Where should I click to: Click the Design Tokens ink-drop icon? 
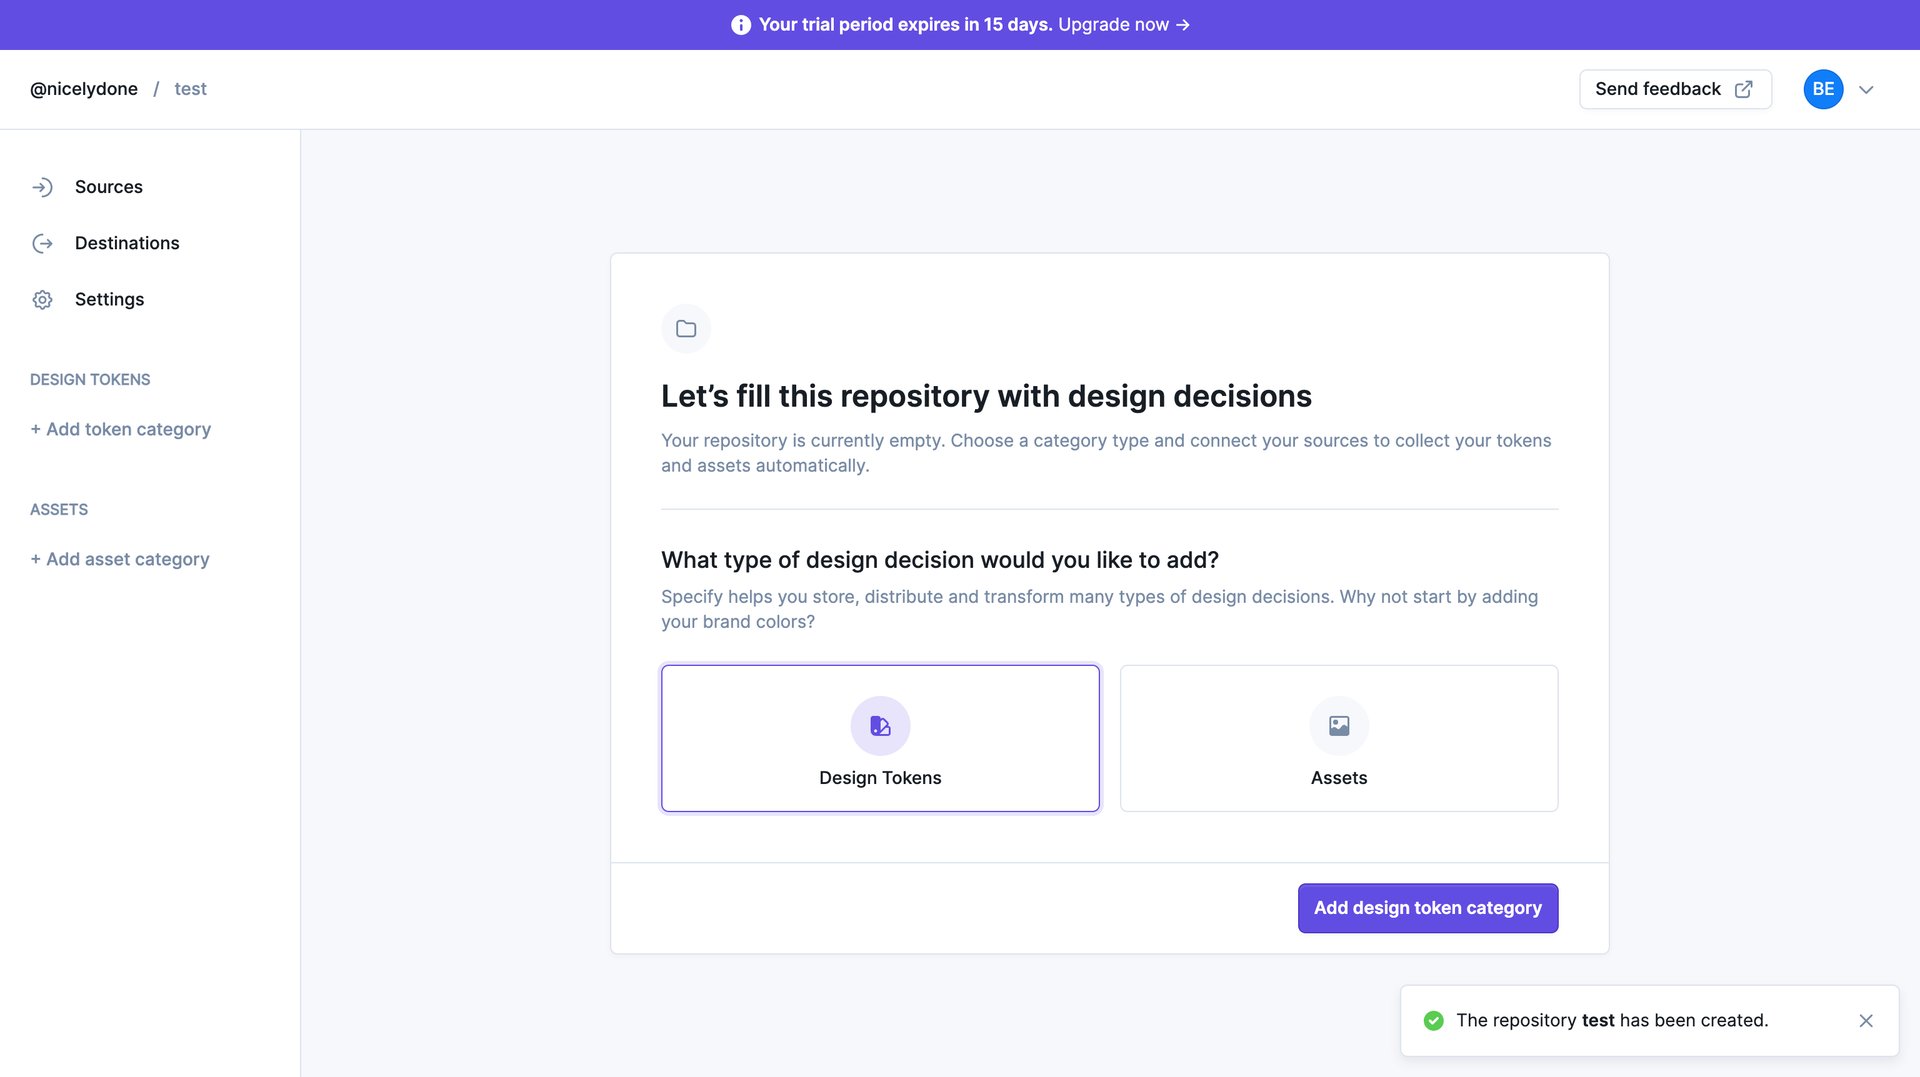(x=879, y=726)
